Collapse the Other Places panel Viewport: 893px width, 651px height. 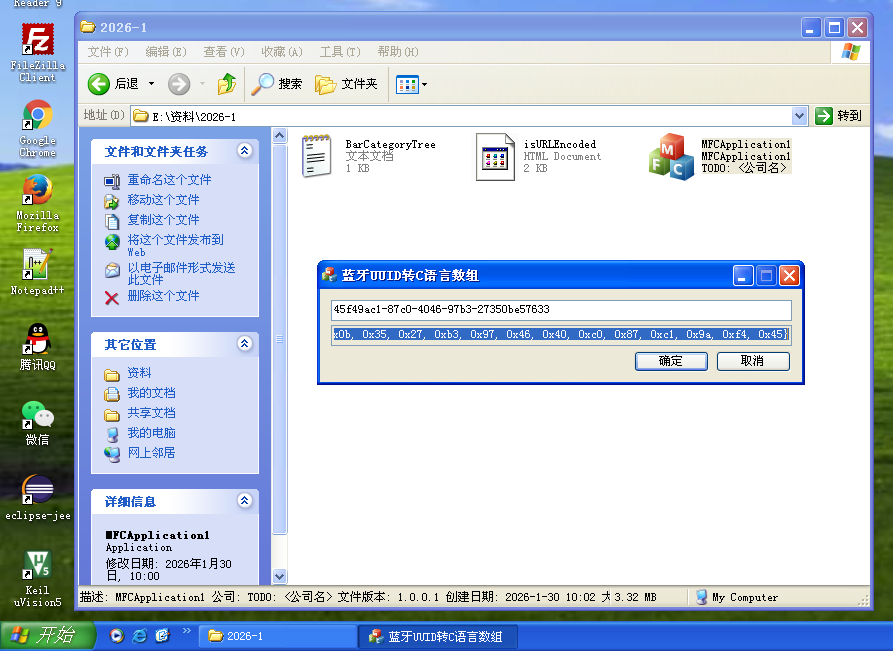coord(244,344)
